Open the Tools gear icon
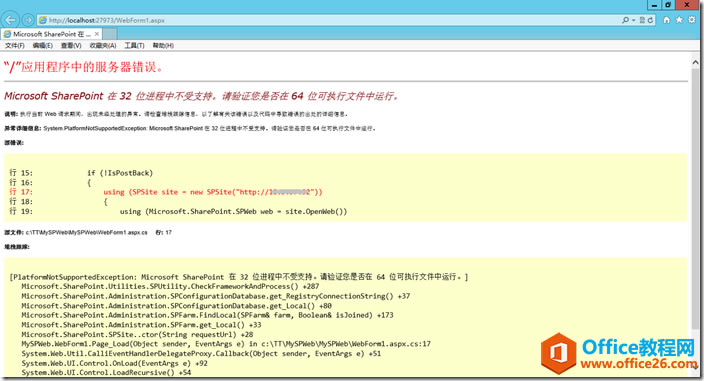Screen dimensions: 704x381 [692, 20]
